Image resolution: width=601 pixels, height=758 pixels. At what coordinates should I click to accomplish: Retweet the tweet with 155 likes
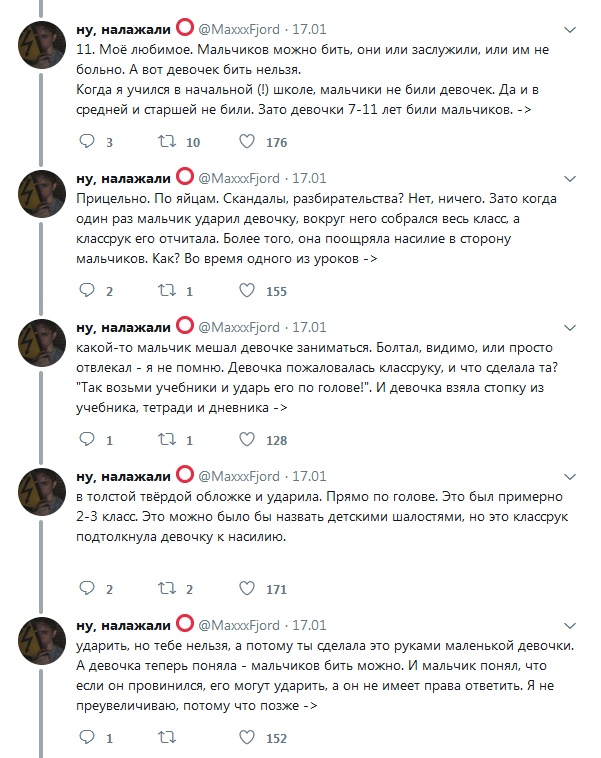(x=167, y=290)
